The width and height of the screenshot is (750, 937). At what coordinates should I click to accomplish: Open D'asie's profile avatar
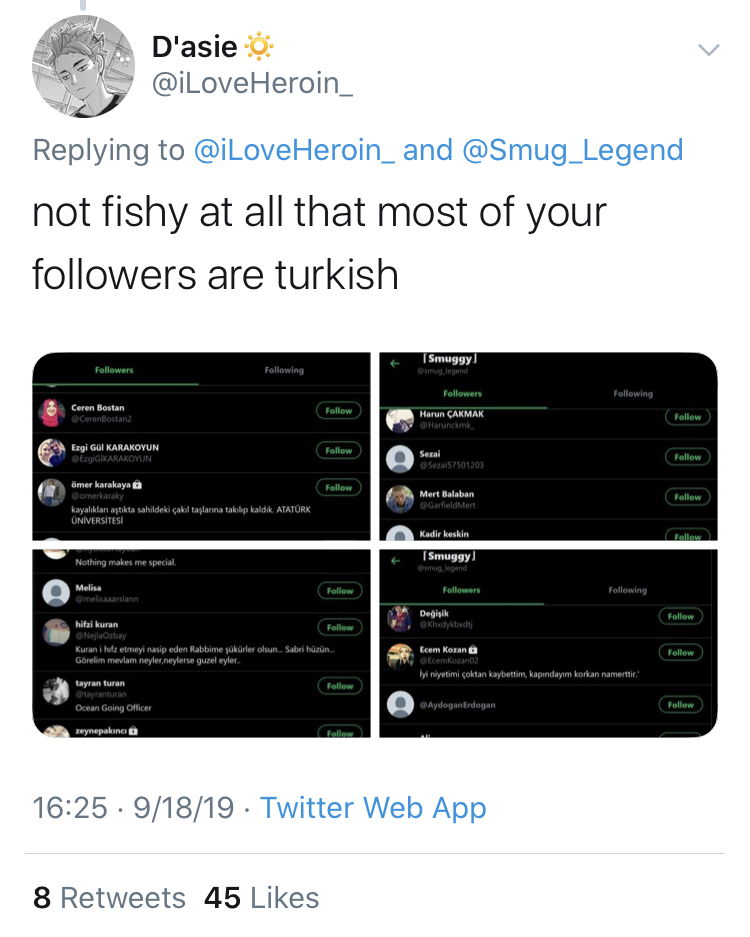point(83,66)
